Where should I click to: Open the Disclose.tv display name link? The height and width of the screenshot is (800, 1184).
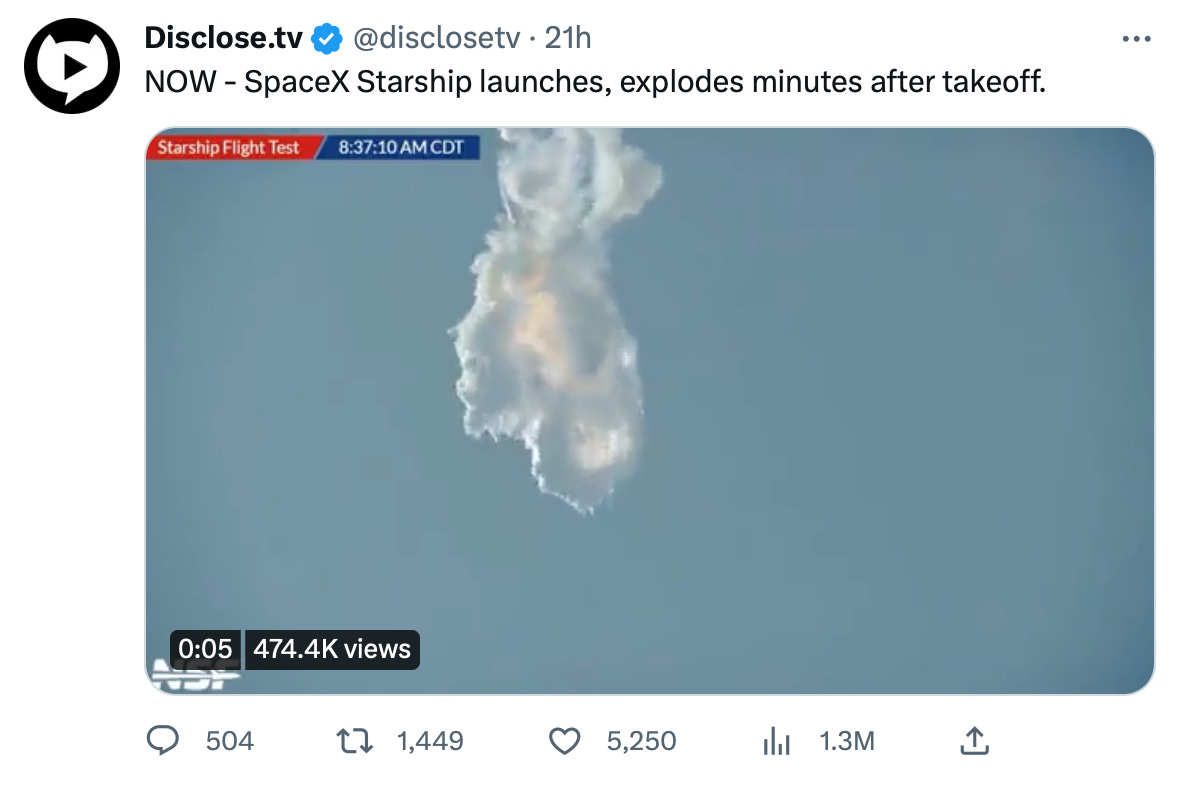[x=223, y=38]
